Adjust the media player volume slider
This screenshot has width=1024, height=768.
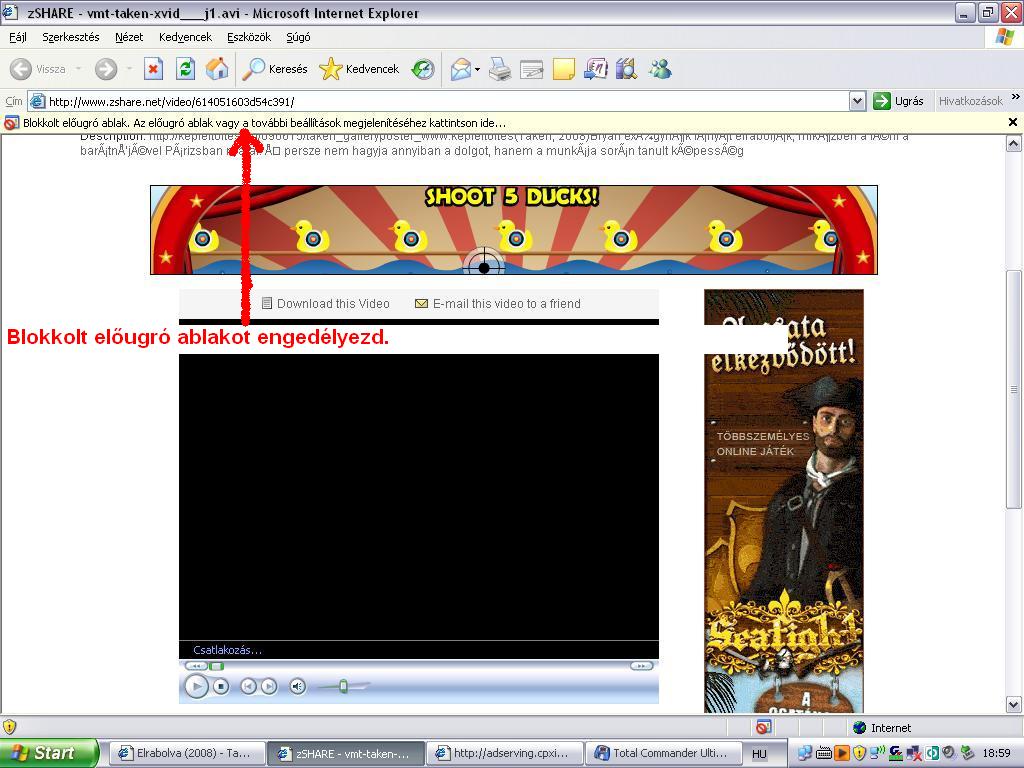(343, 686)
